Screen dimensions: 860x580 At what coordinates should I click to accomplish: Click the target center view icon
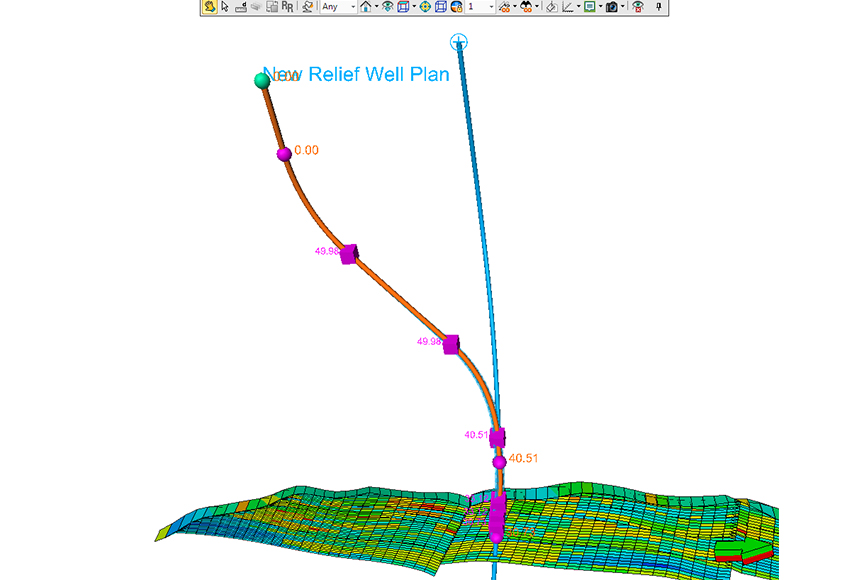click(x=423, y=6)
